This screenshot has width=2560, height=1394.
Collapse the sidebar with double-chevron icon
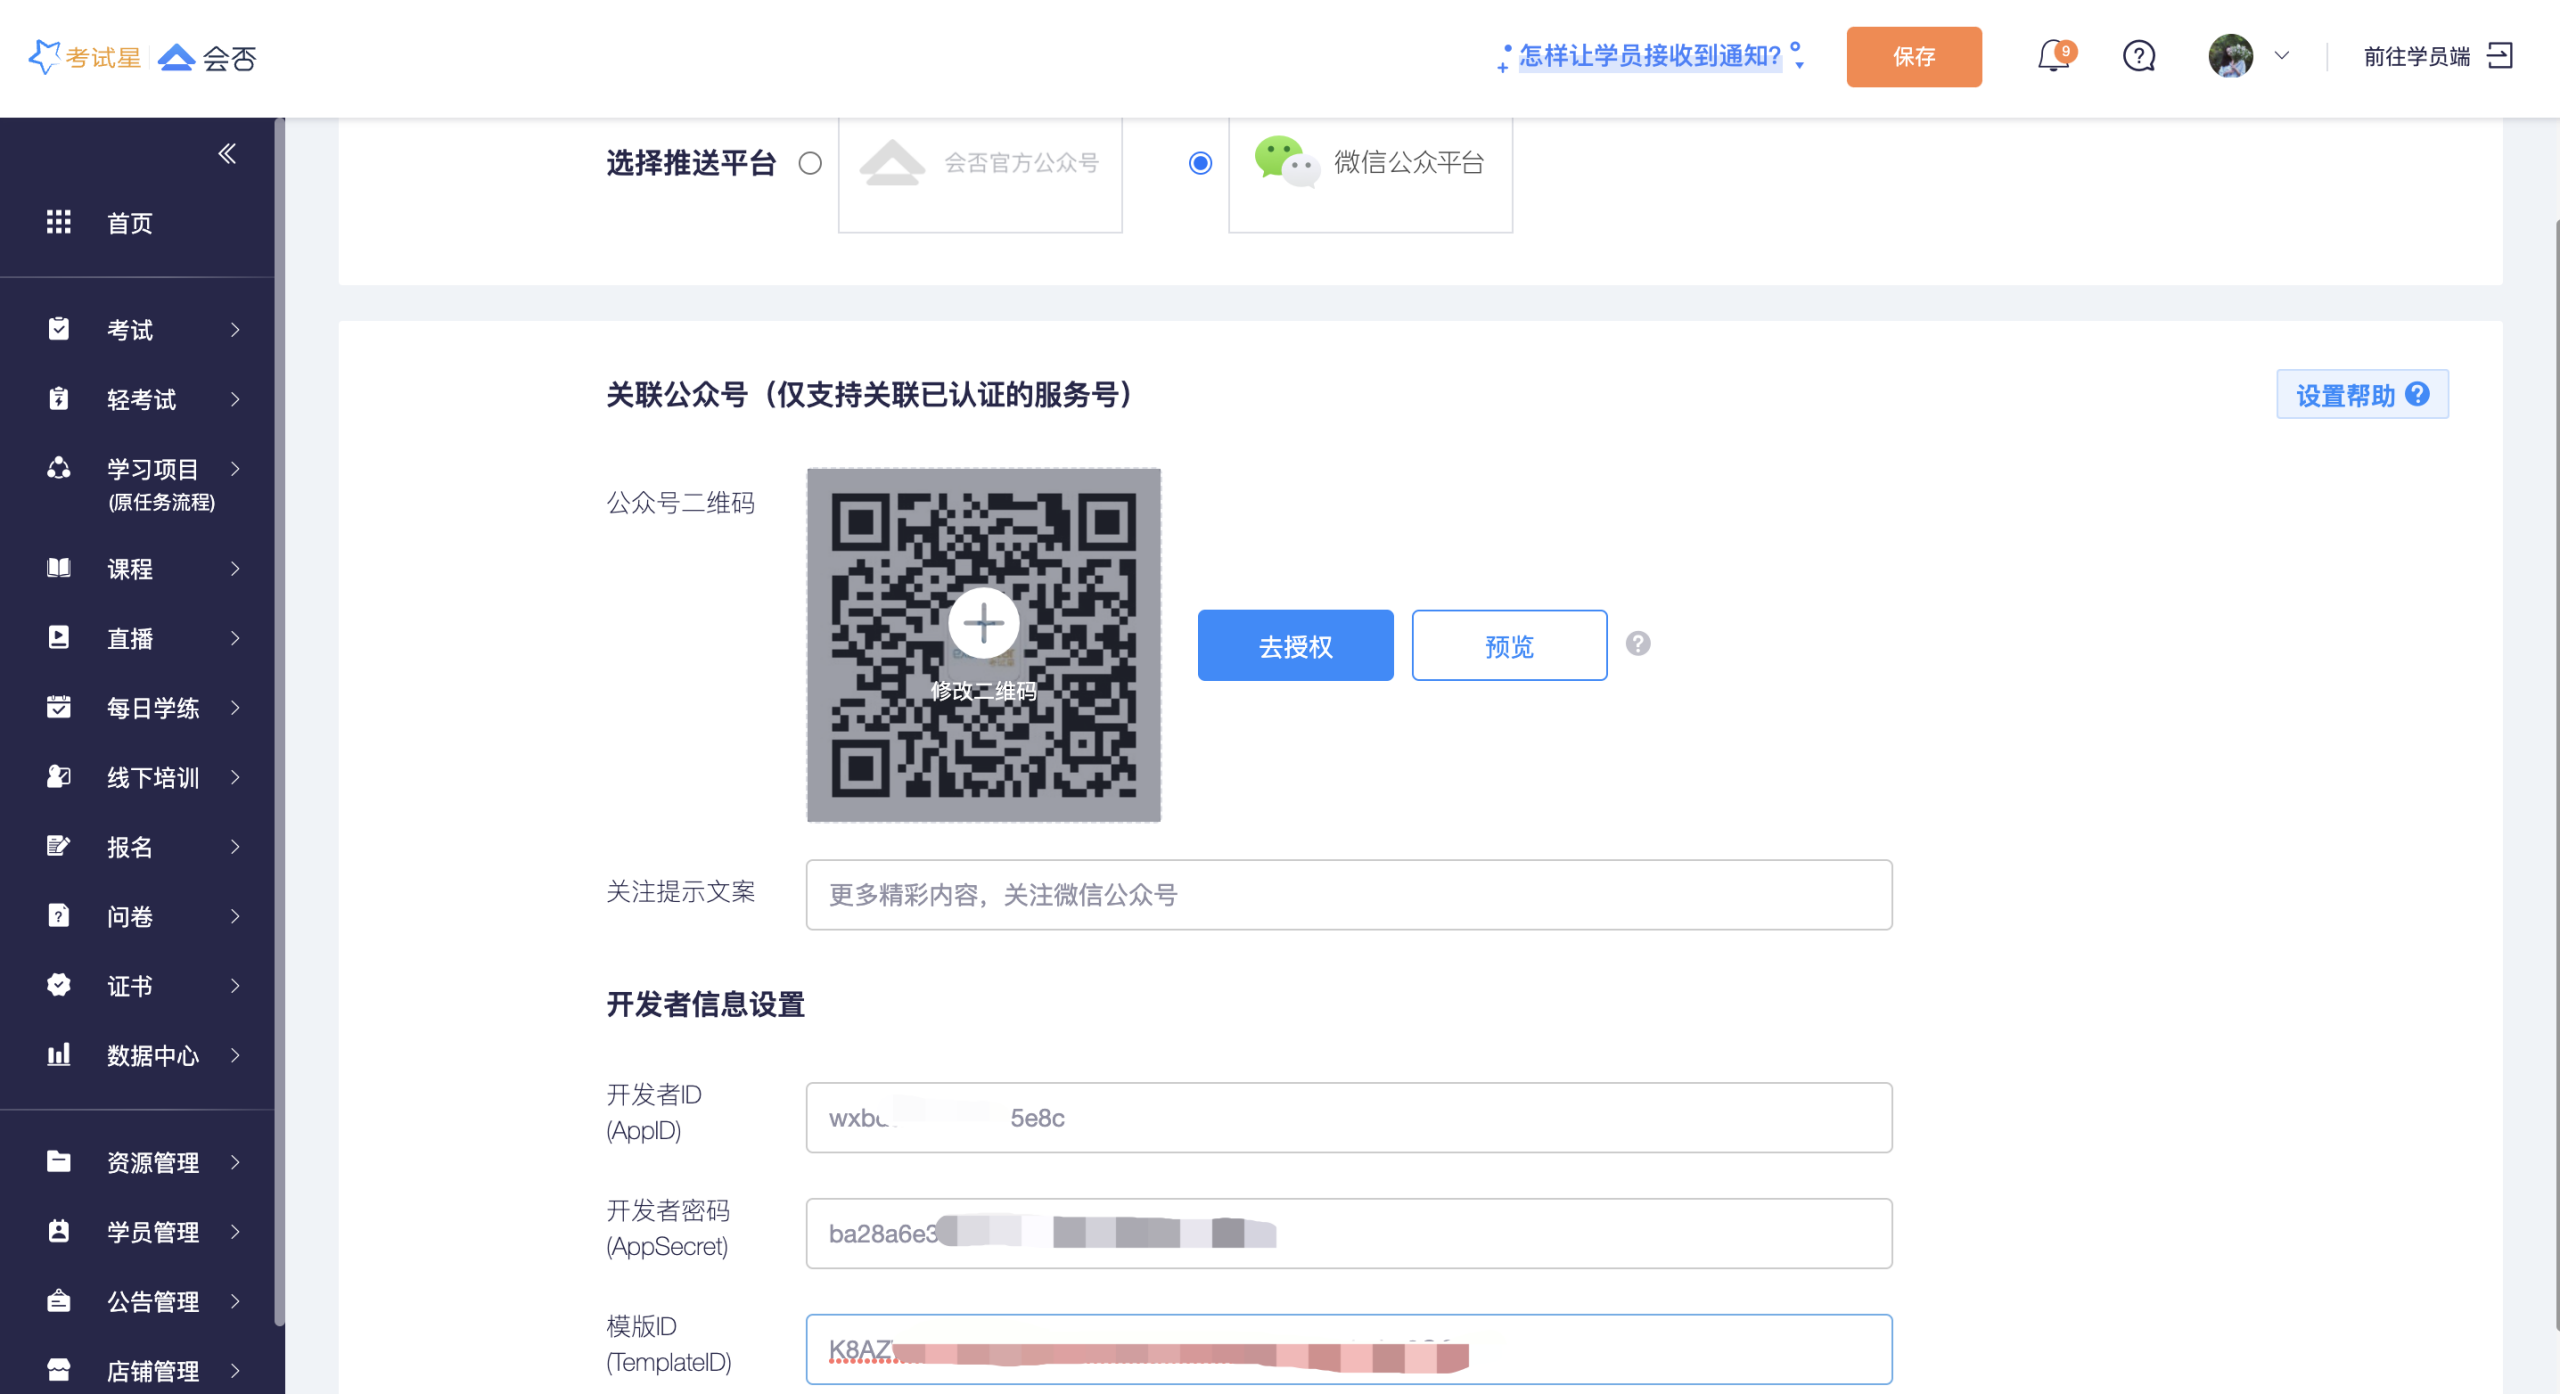tap(227, 153)
